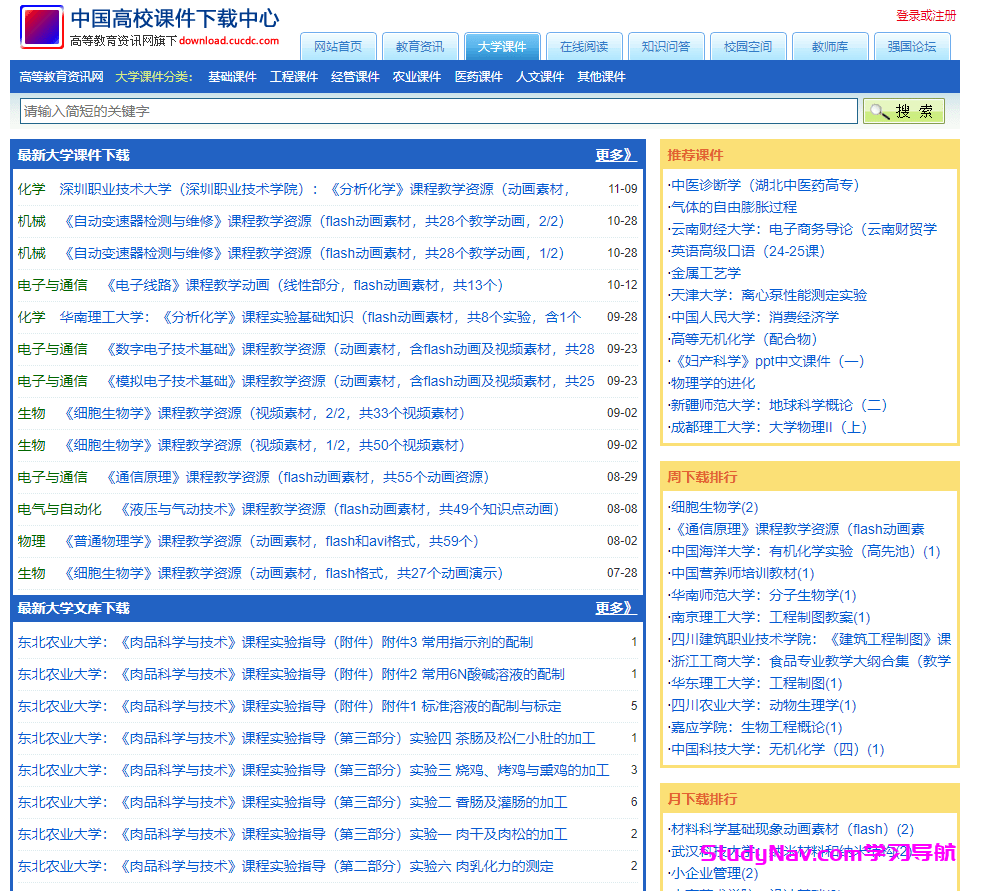Viewport: 982px width, 891px height.
Task: Click 更多》 next to 最新大学文库下载
Action: [x=617, y=609]
